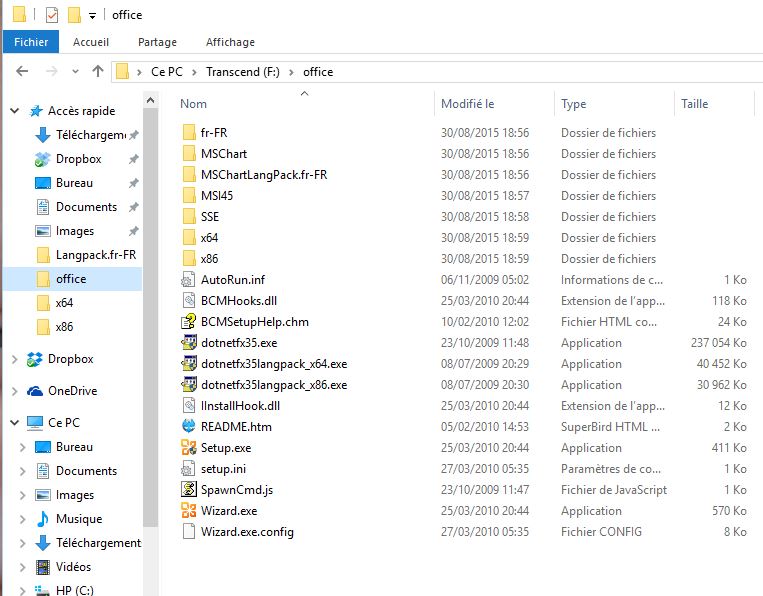Click the navigation pane vertical scrollbar
Viewport: 763px width, 596px height.
pyautogui.click(x=150, y=300)
